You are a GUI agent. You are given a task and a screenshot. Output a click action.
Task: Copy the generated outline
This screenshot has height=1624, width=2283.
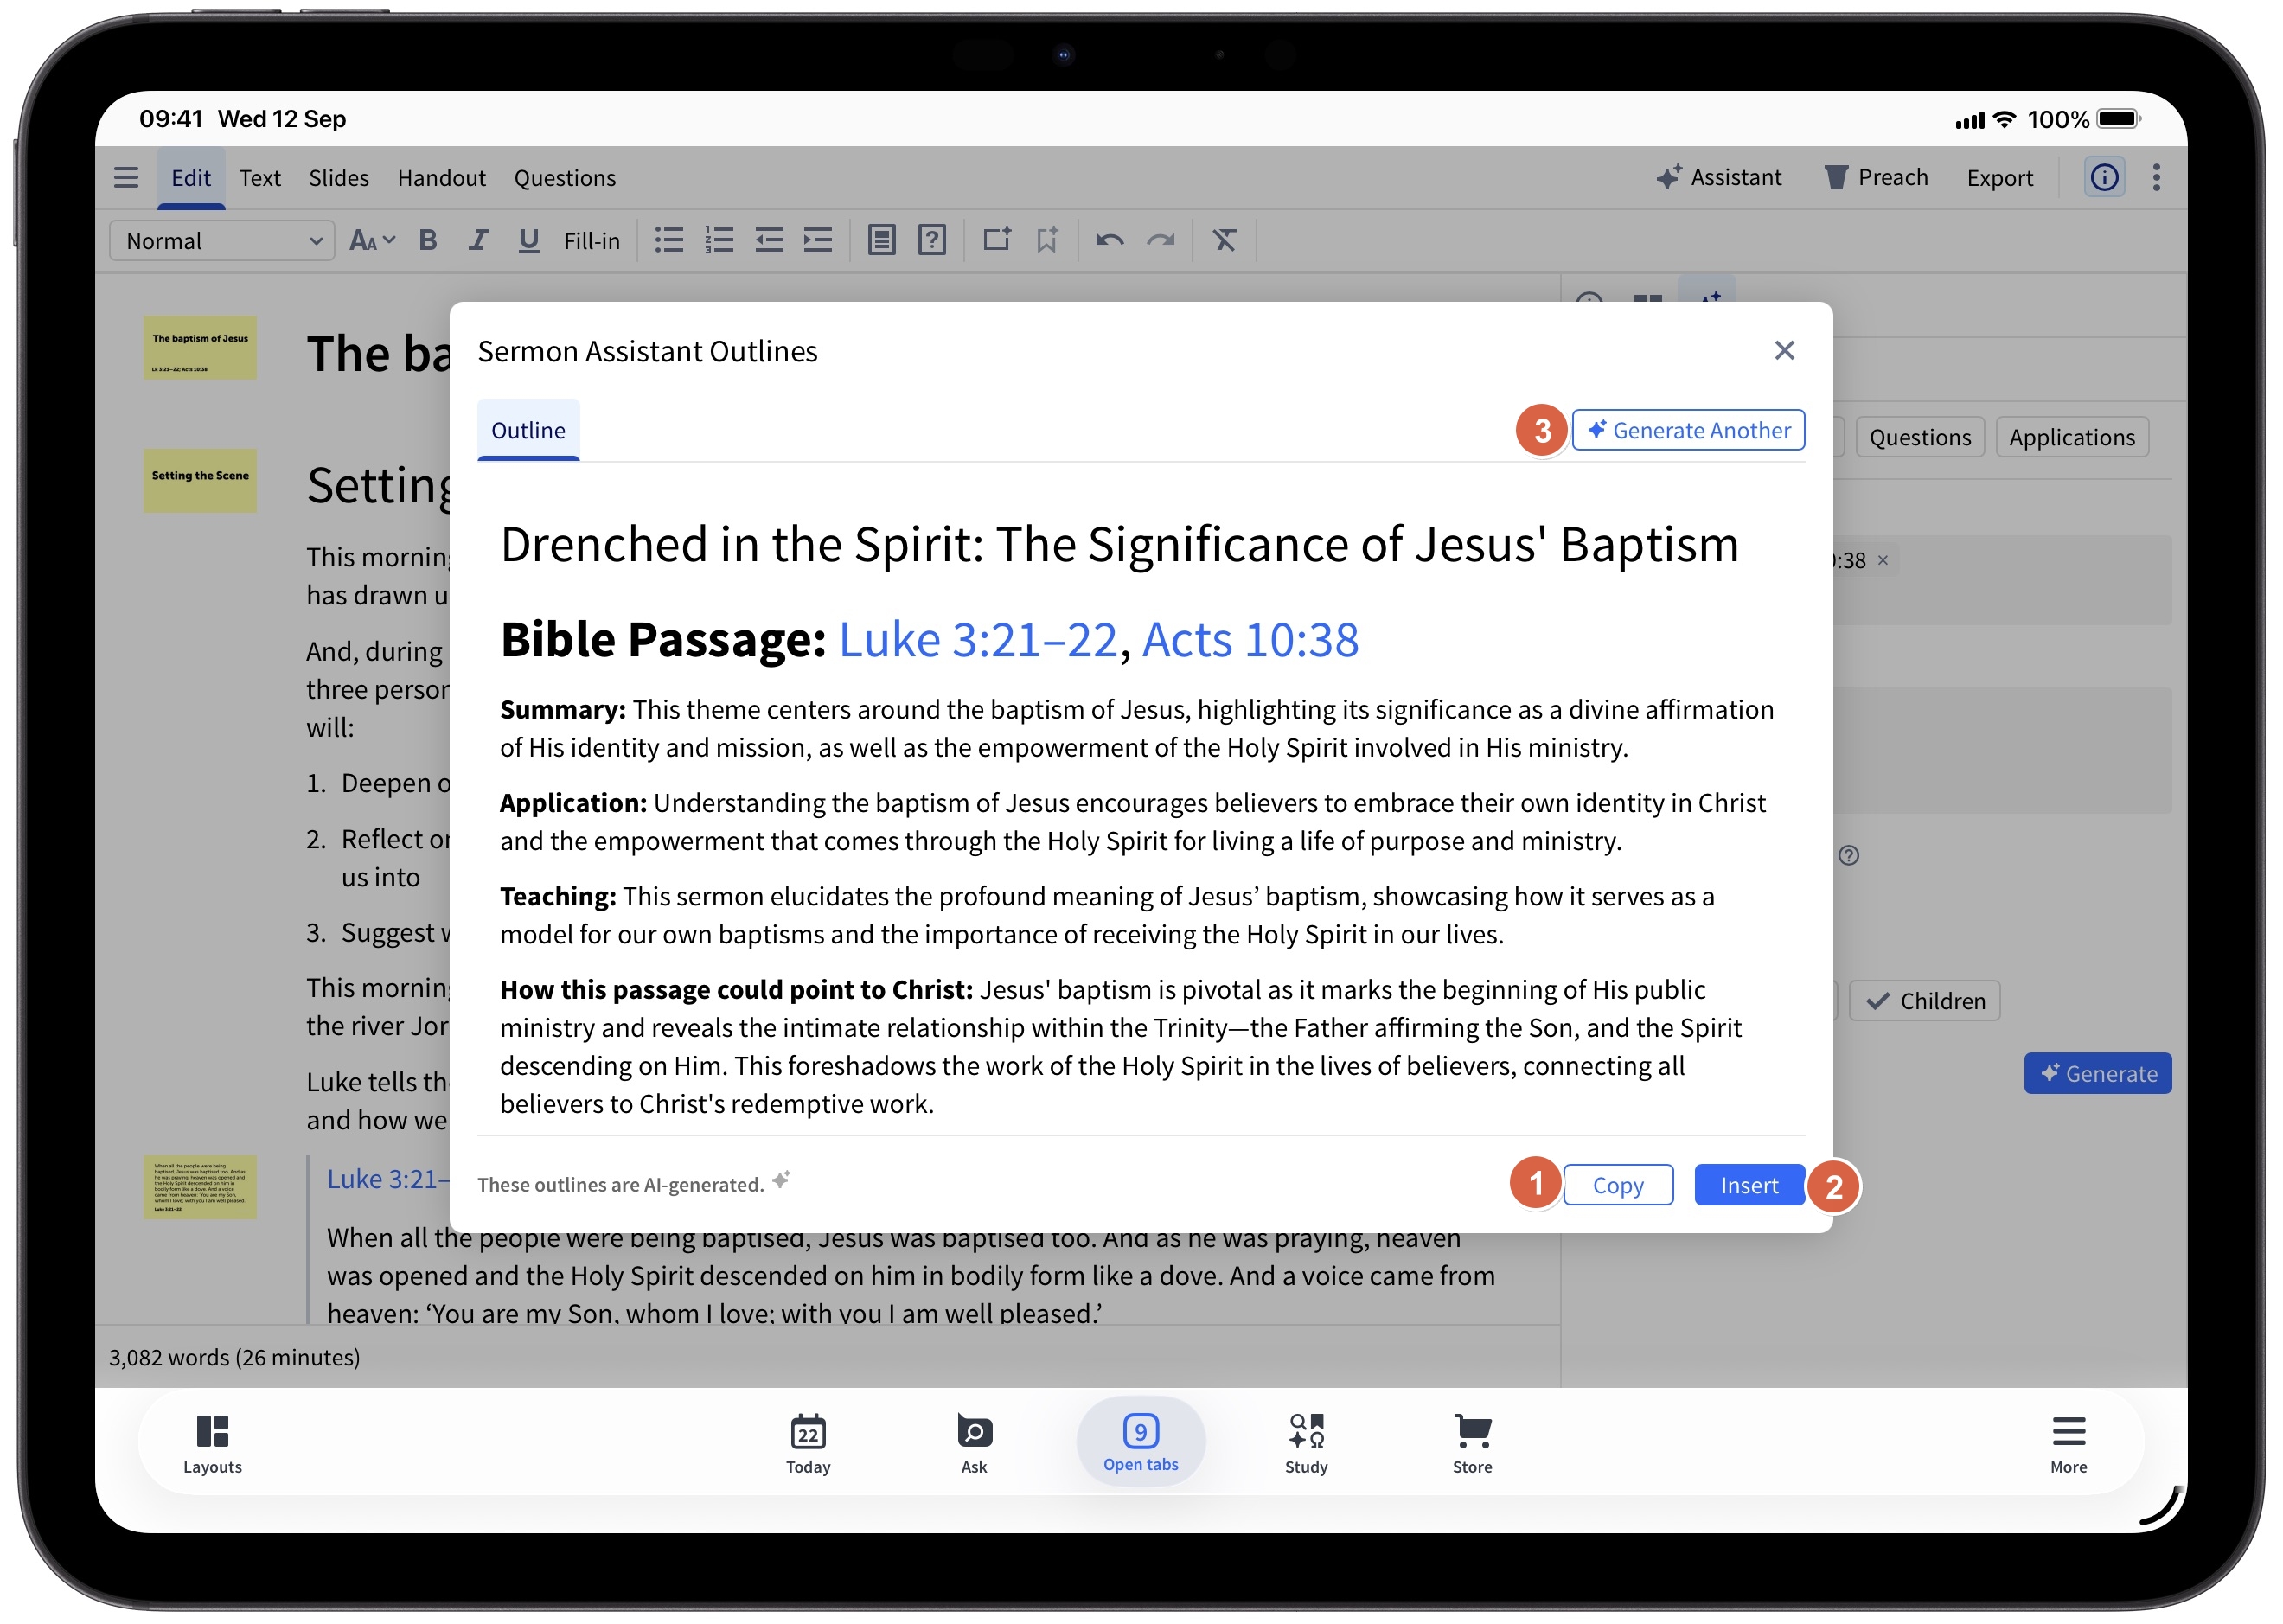1618,1186
